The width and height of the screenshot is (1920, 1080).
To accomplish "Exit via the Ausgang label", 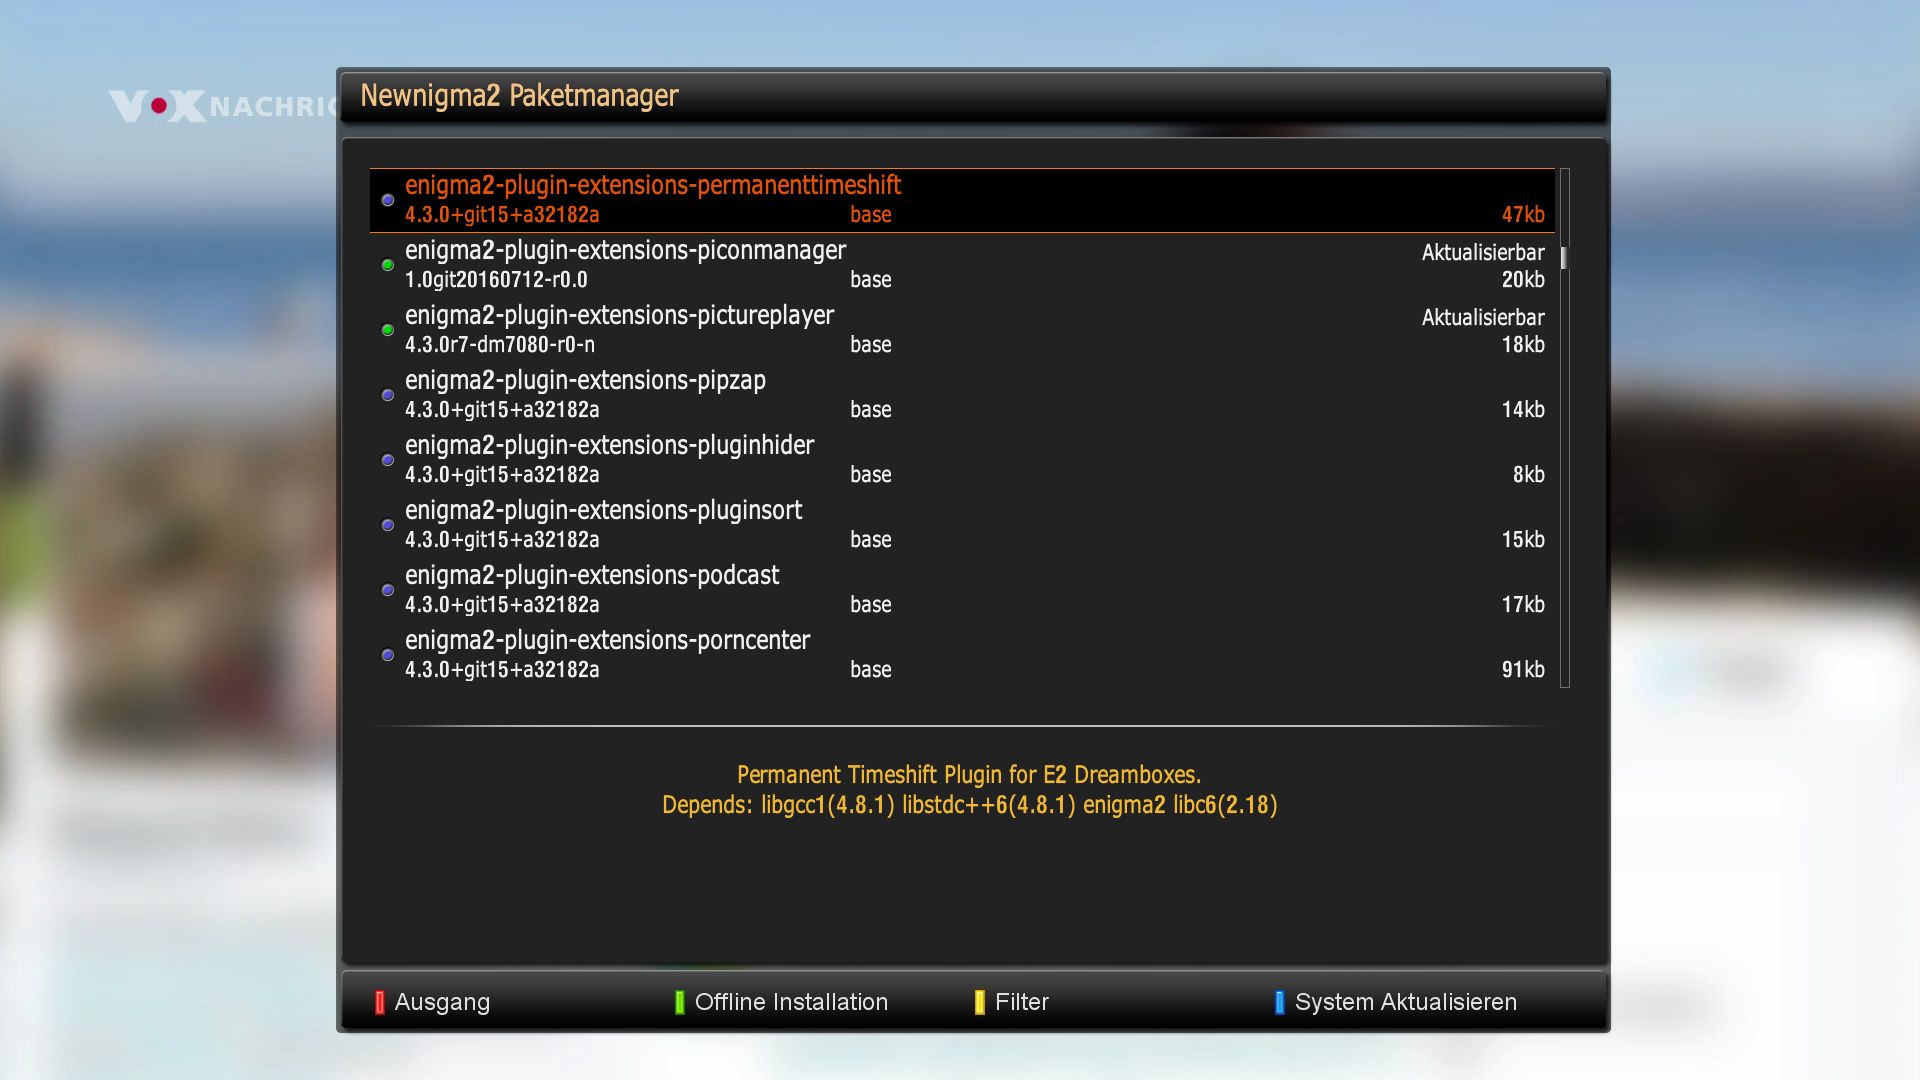I will click(442, 1002).
